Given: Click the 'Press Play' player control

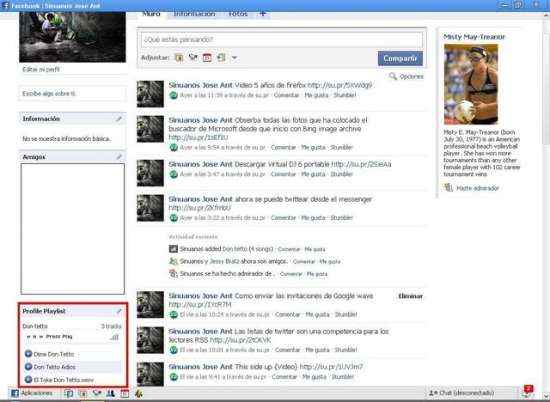Looking at the screenshot, I should click(x=59, y=337).
